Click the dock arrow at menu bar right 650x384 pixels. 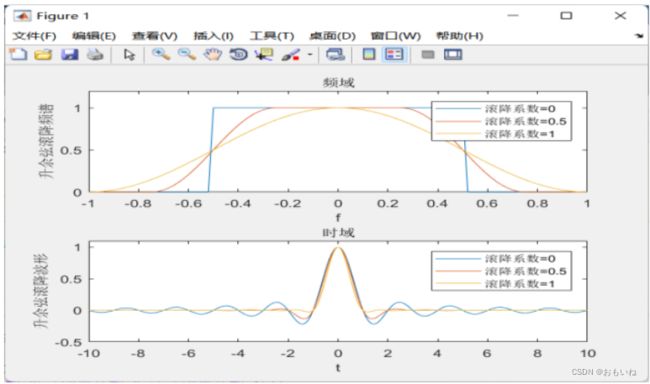(639, 36)
